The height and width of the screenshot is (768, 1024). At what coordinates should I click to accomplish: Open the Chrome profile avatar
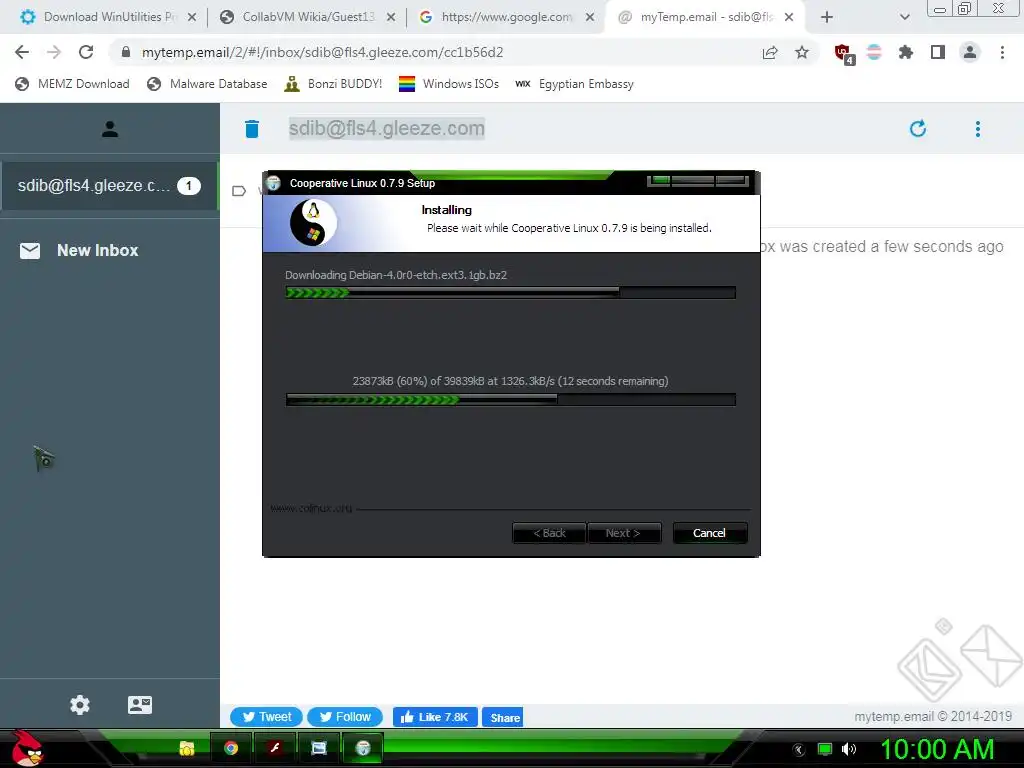970,52
